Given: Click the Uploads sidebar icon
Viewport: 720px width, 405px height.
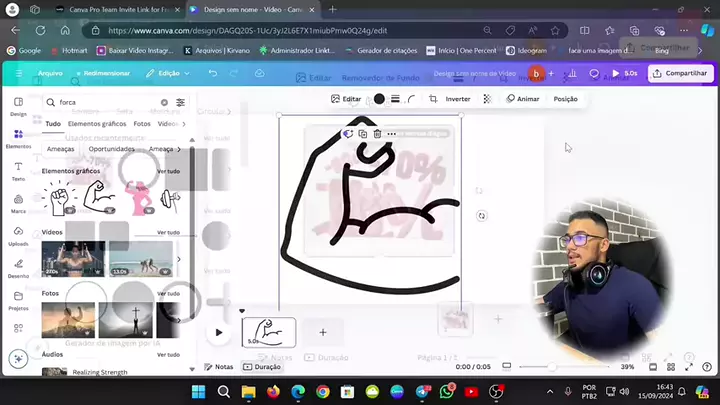Looking at the screenshot, I should (x=18, y=236).
